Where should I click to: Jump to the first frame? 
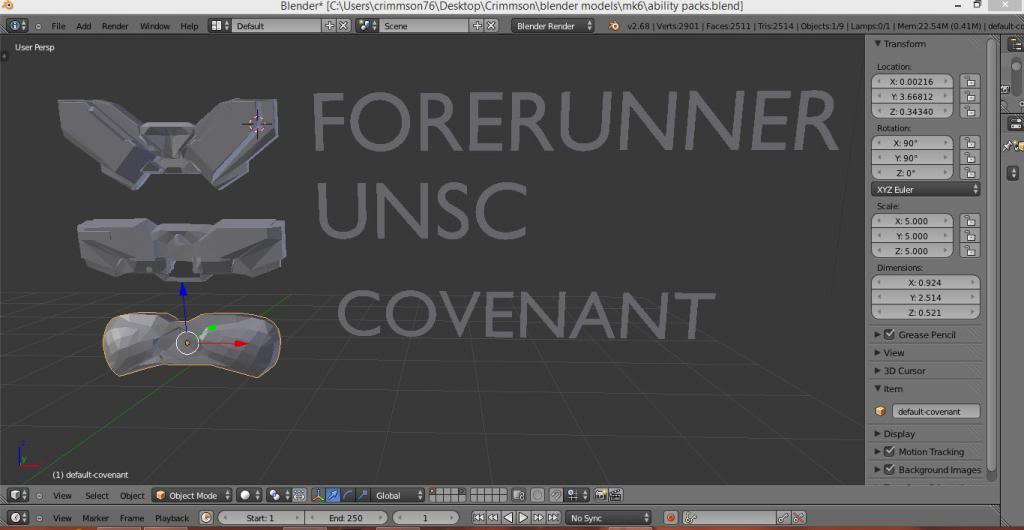pyautogui.click(x=478, y=518)
